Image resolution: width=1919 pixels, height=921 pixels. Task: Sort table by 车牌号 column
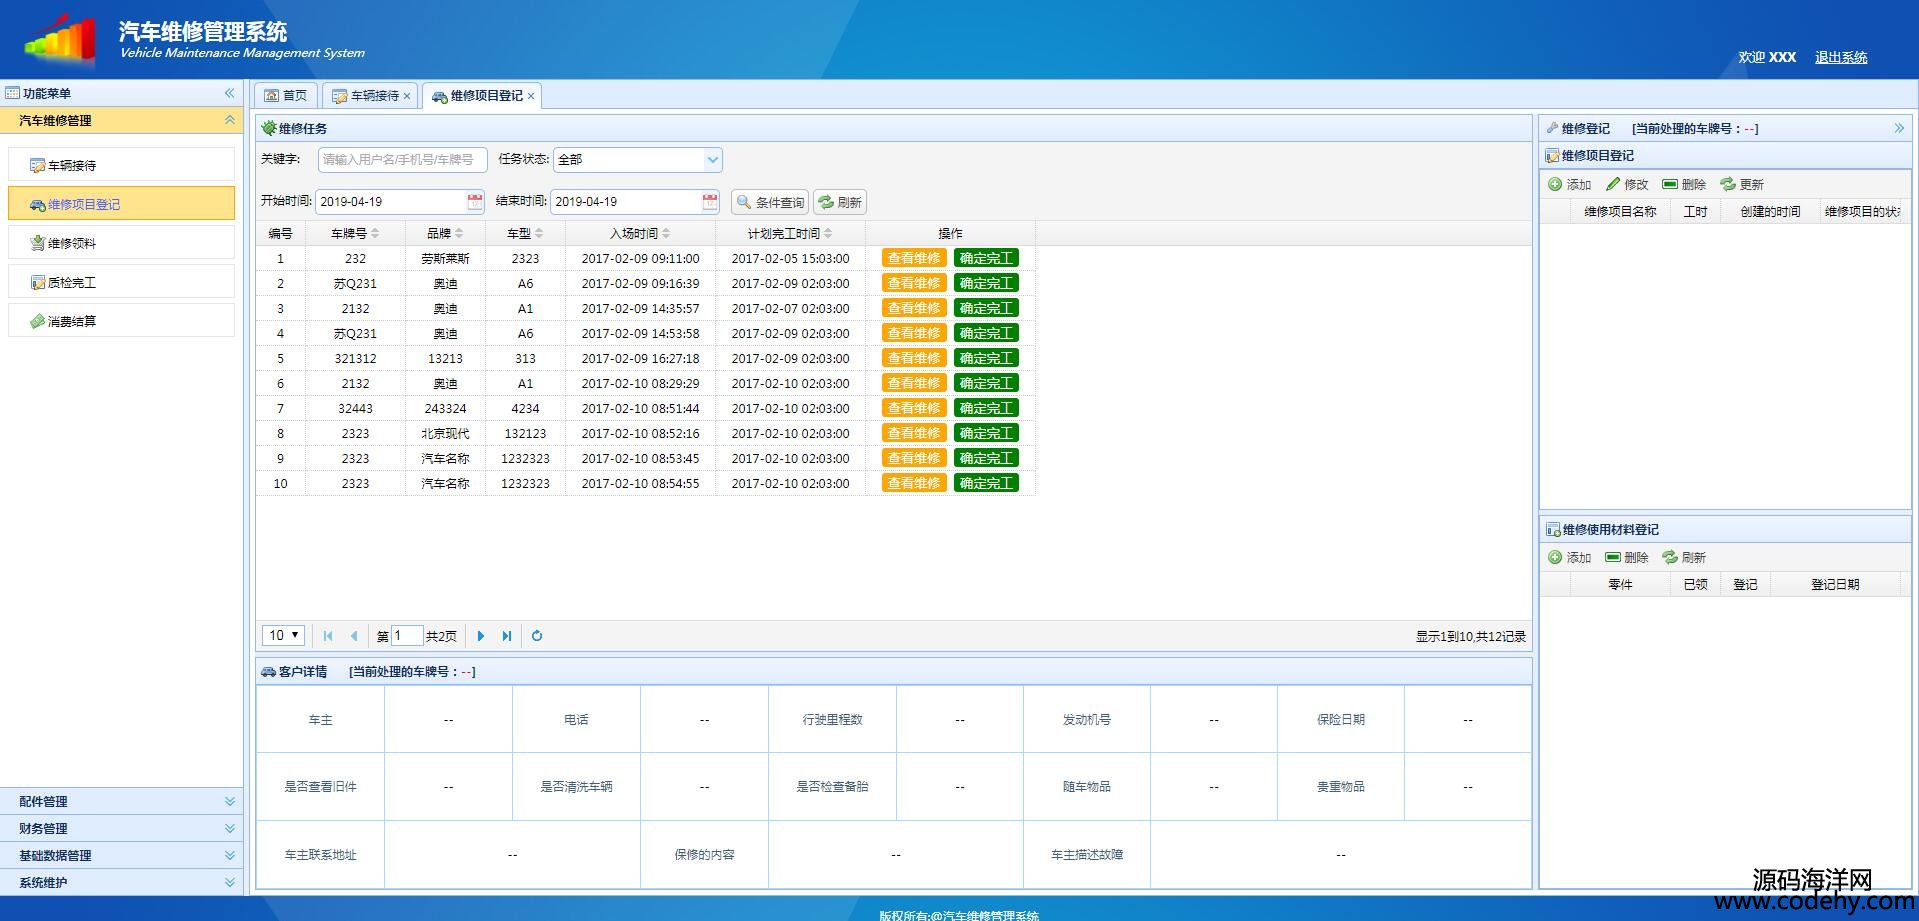355,233
